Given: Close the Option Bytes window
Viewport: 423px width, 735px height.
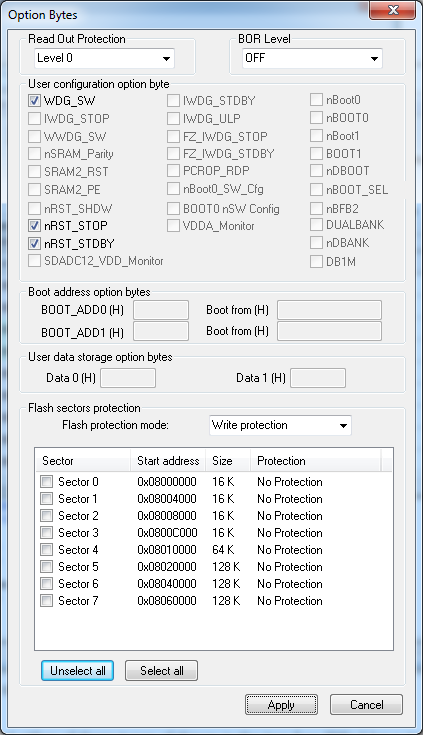Looking at the screenshot, I should pyautogui.click(x=392, y=11).
